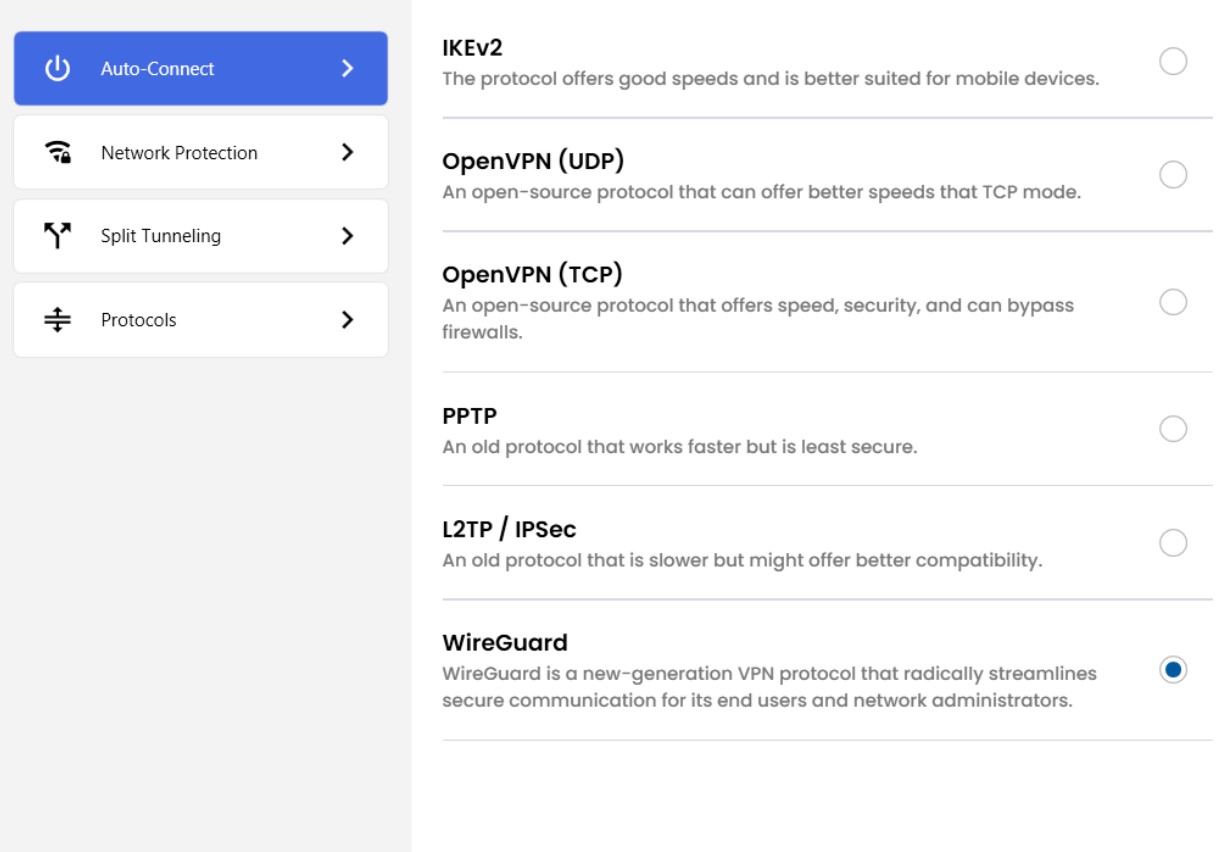The height and width of the screenshot is (852, 1226).
Task: Choose OpenVPN (TCP) radio option
Action: tap(1173, 302)
